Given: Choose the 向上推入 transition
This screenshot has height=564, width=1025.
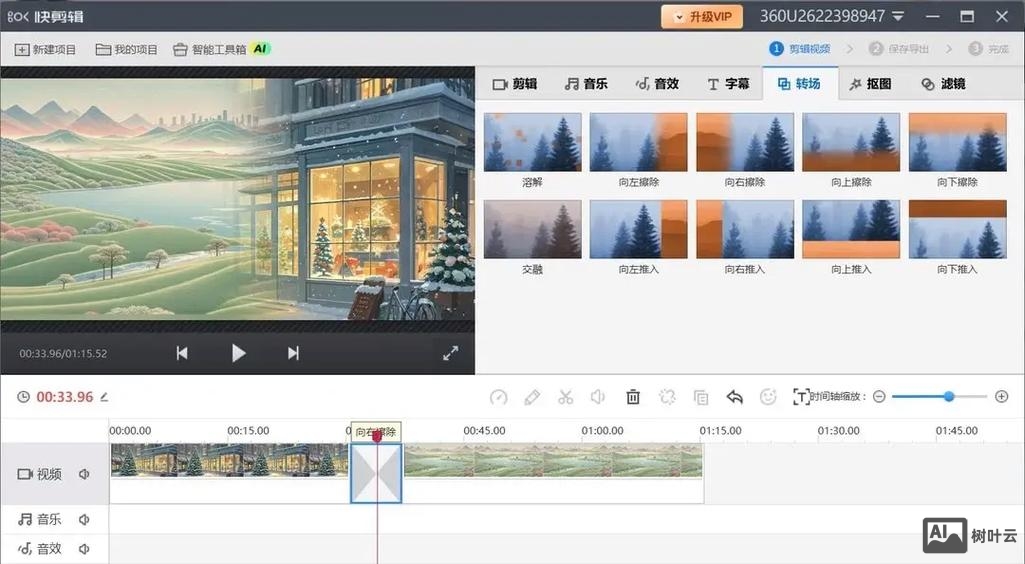Looking at the screenshot, I should pyautogui.click(x=851, y=229).
